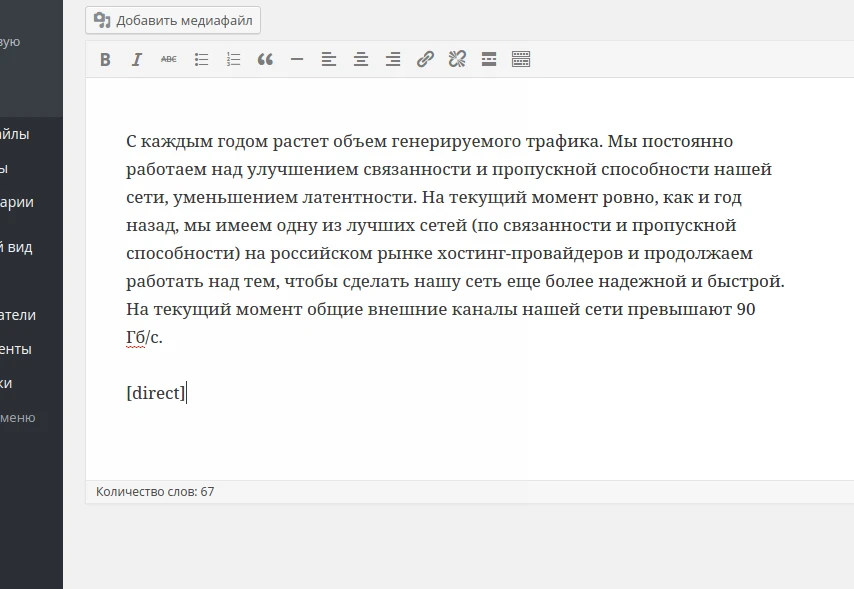Toggle bold formatting in the editor toolbar
Screen dimensions: 854x589
tap(105, 59)
